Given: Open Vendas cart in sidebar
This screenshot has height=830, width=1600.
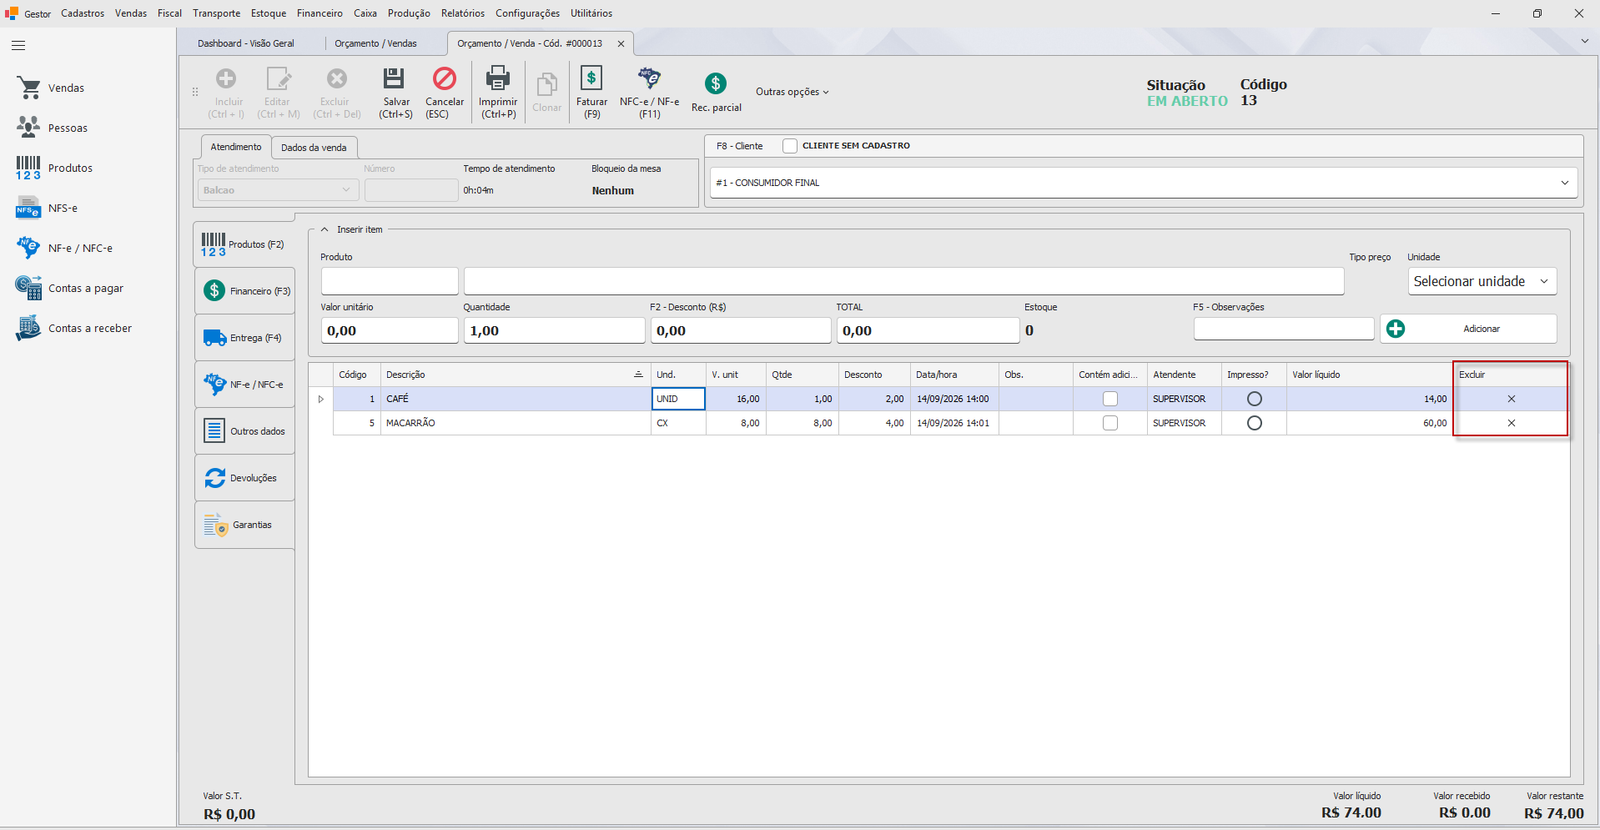Looking at the screenshot, I should (x=50, y=88).
